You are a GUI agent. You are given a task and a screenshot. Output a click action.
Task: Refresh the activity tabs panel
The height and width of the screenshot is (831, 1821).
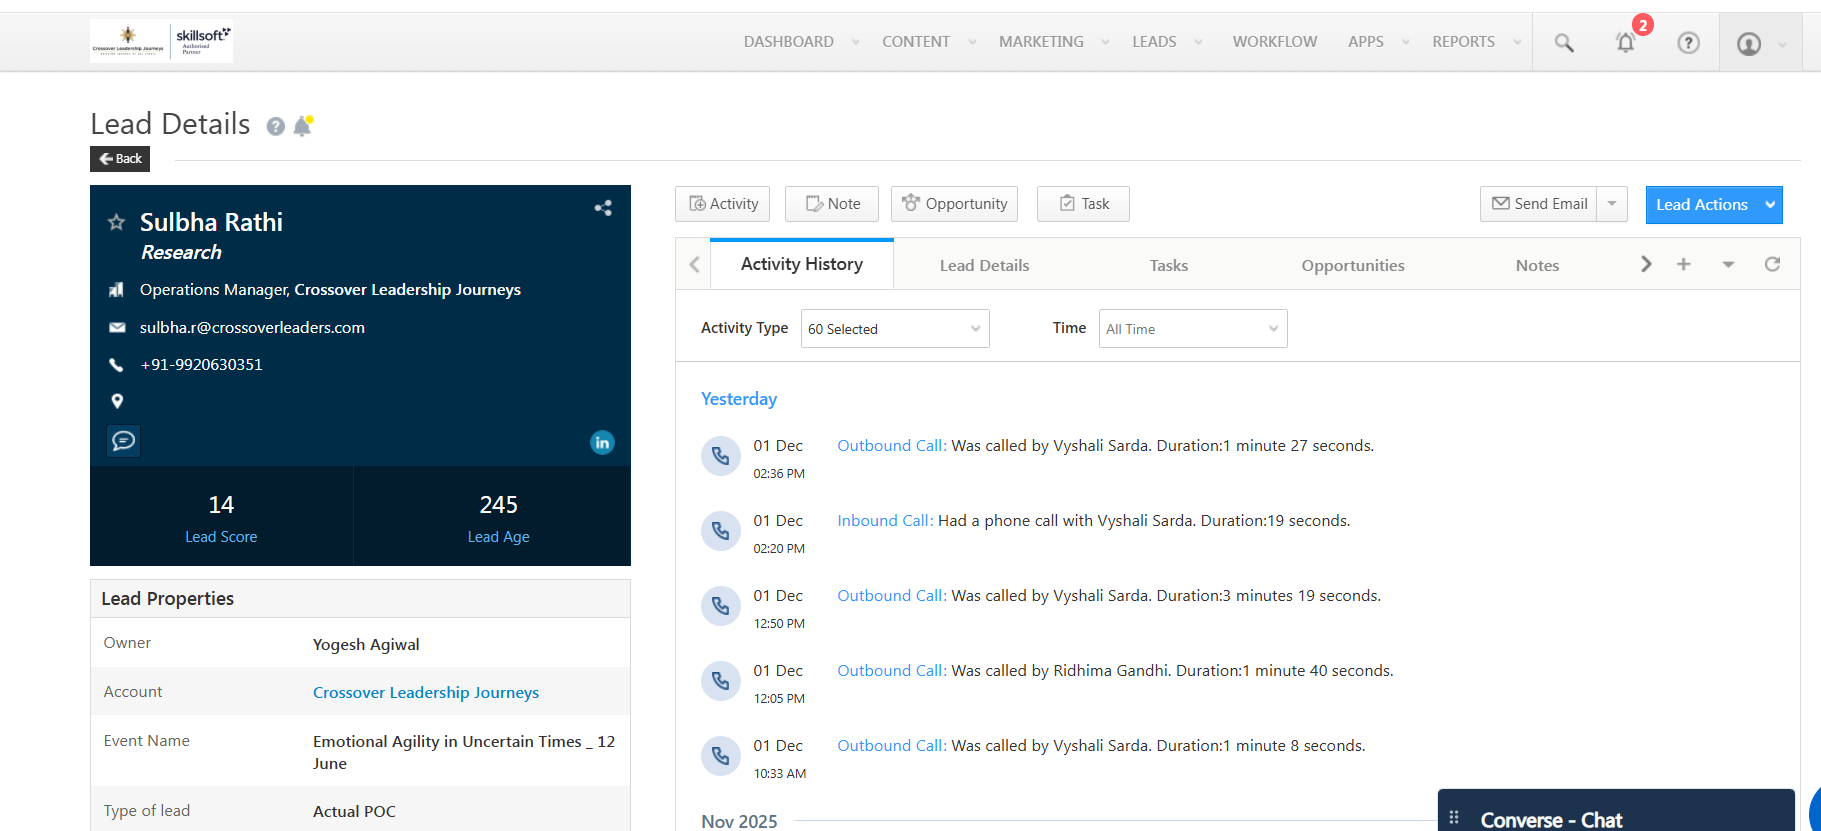point(1772,264)
